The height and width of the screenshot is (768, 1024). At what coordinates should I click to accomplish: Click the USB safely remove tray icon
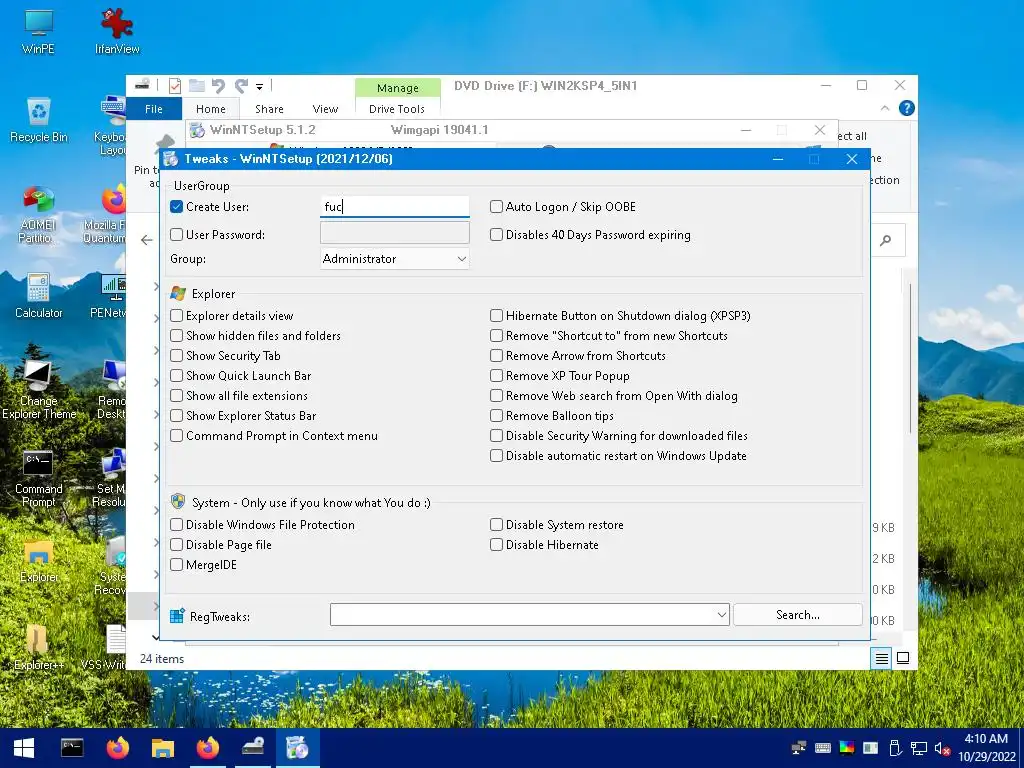tap(895, 748)
